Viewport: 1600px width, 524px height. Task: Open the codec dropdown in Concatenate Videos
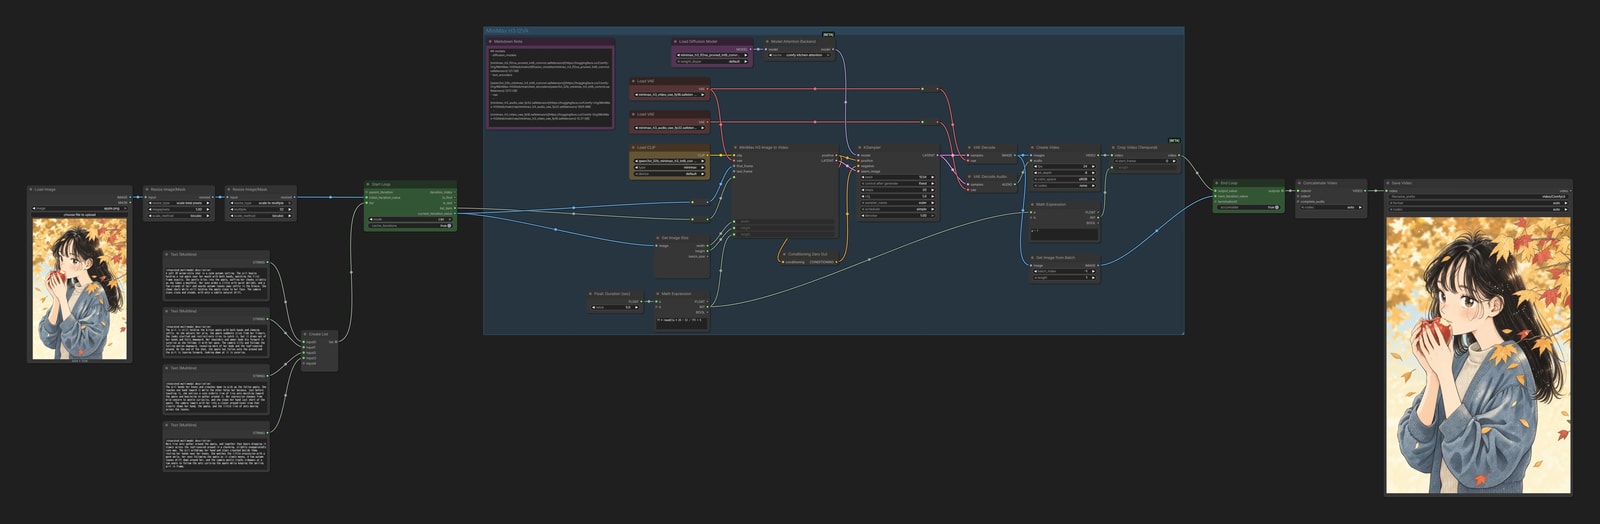(x=1330, y=208)
